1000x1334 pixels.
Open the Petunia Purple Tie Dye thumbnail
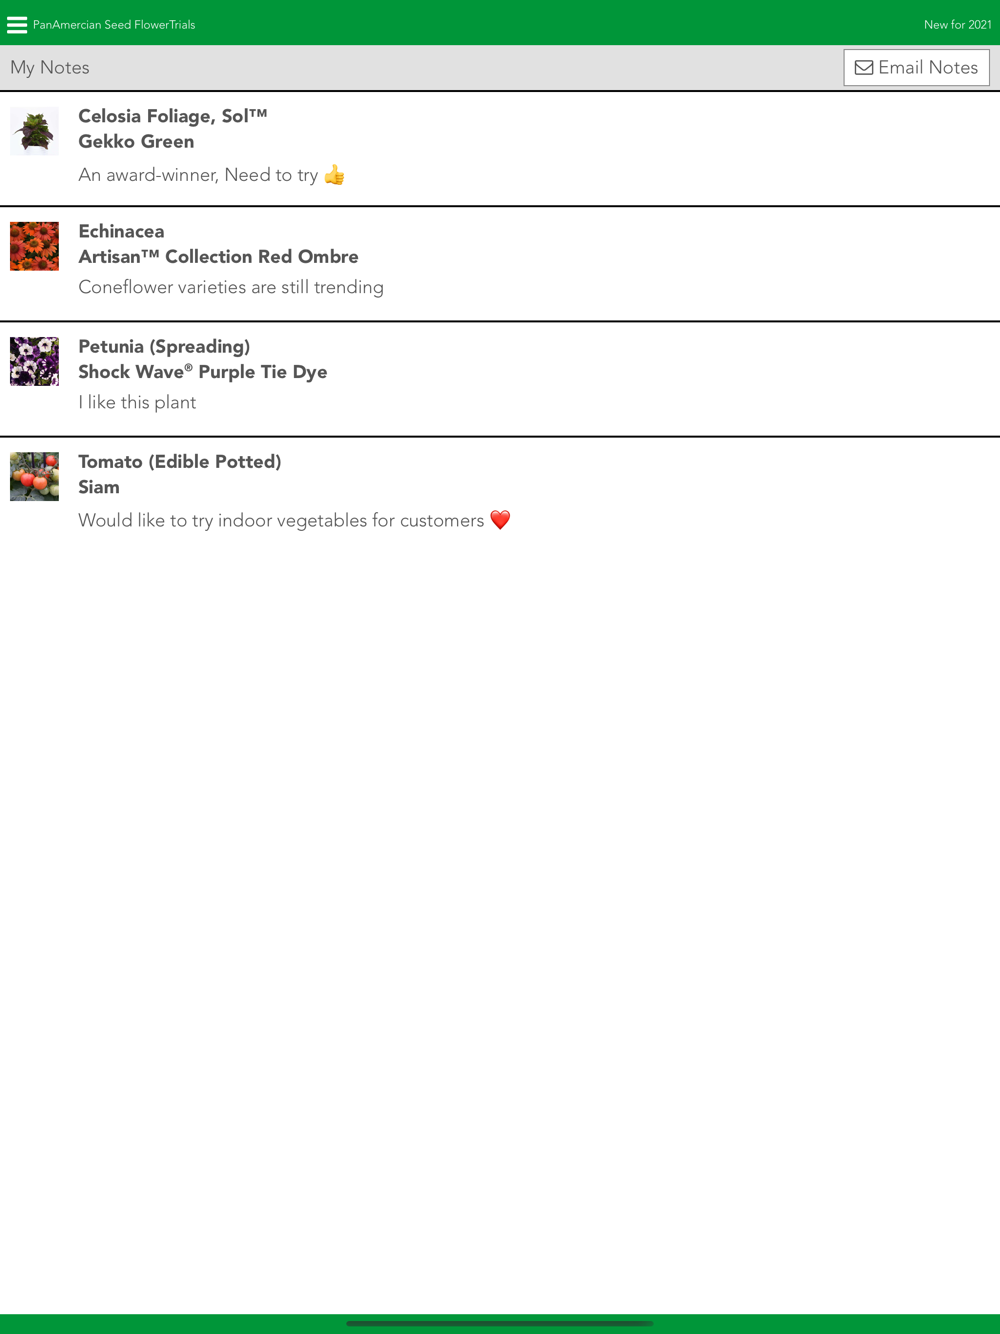click(34, 361)
